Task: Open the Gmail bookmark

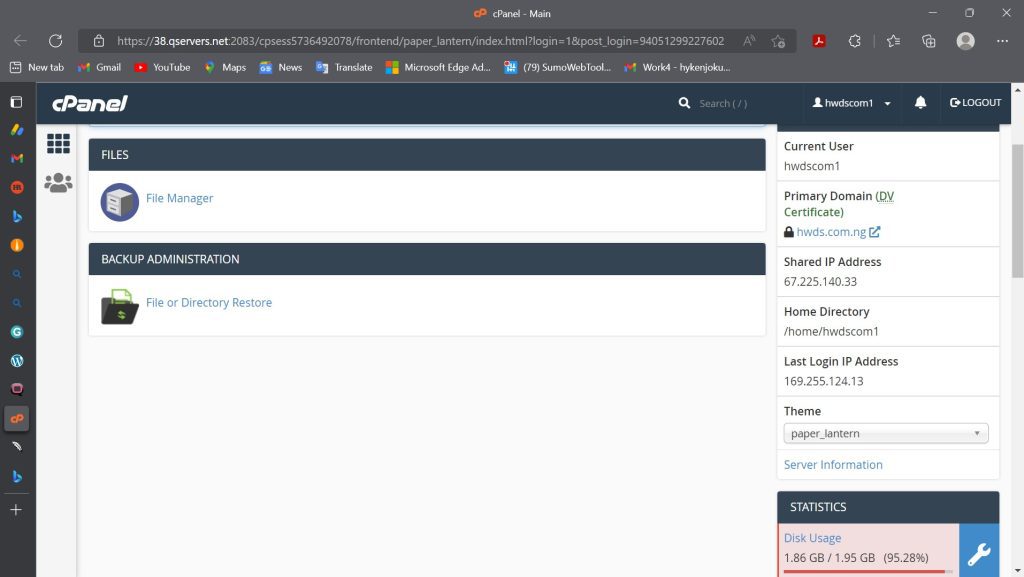Action: click(x=99, y=67)
